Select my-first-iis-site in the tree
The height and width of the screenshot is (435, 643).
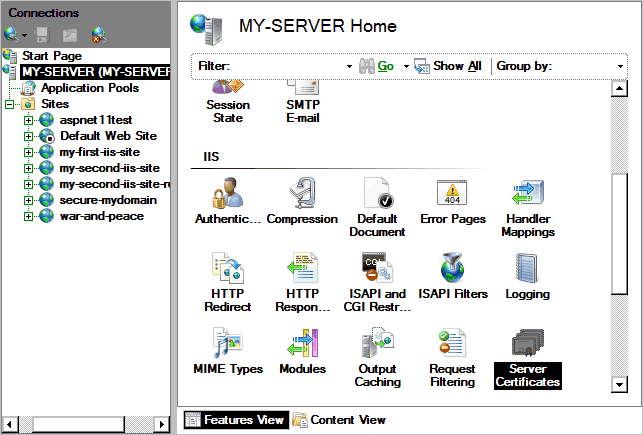click(x=100, y=152)
